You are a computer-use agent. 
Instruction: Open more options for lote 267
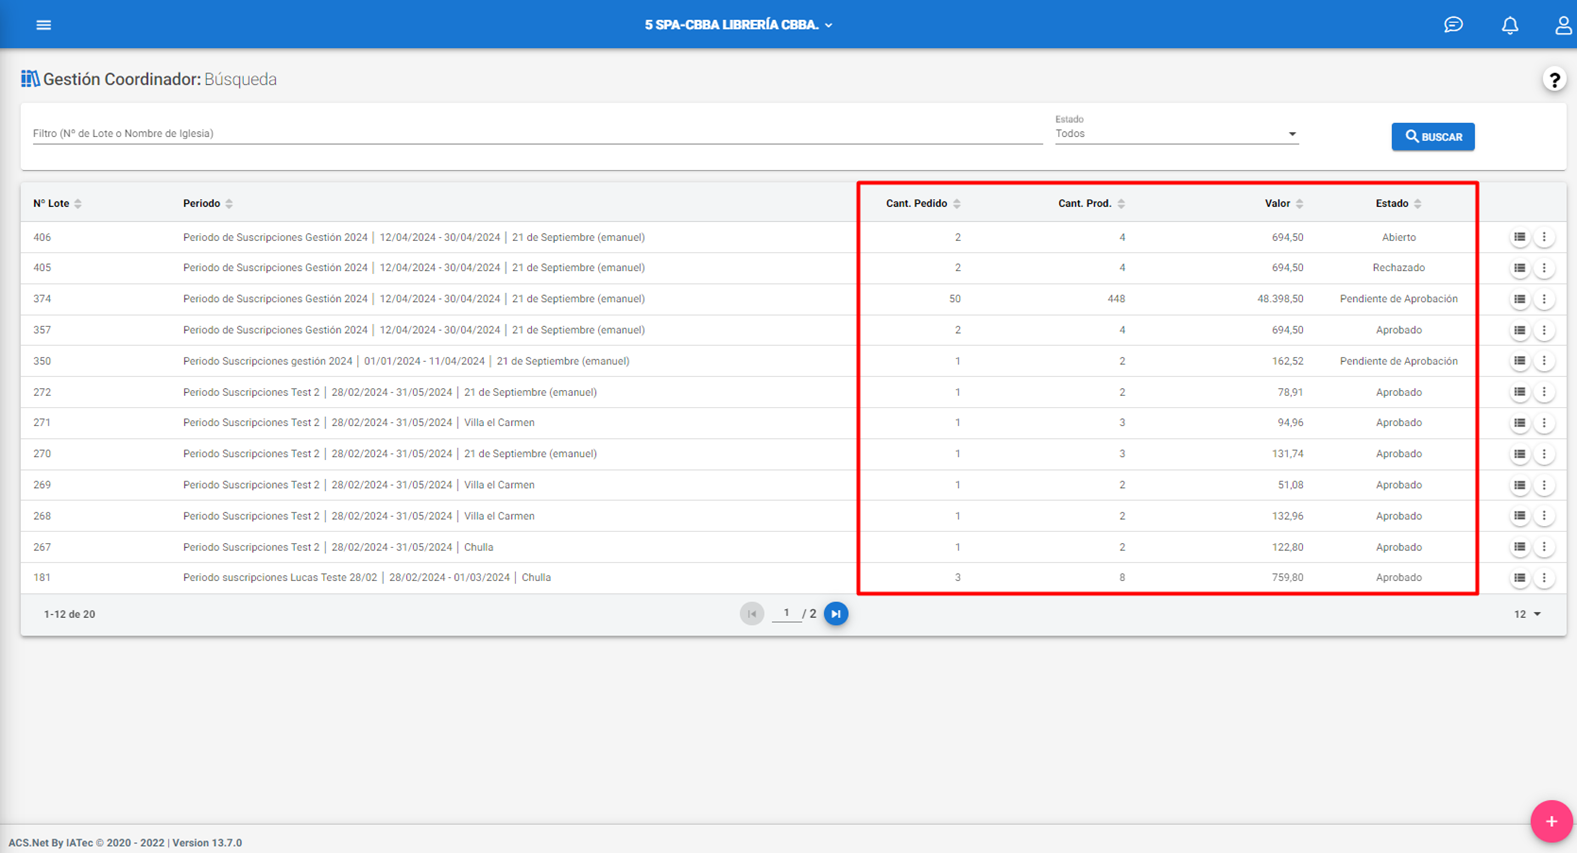[x=1544, y=547]
